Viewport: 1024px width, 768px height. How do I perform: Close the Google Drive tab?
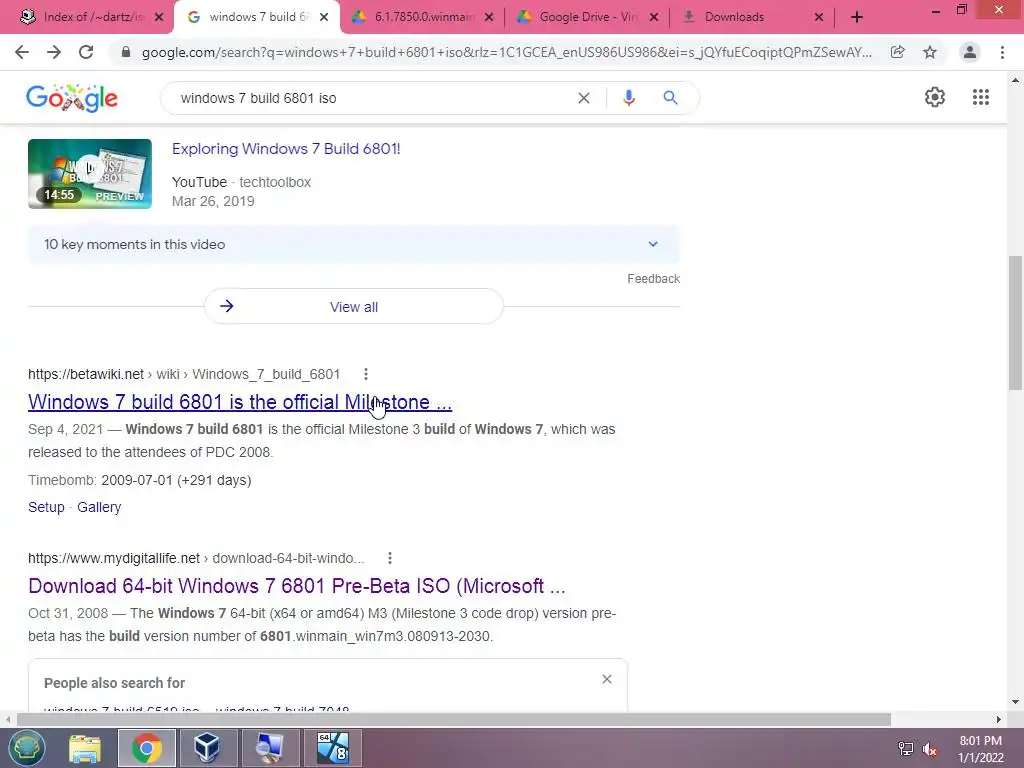pos(654,17)
